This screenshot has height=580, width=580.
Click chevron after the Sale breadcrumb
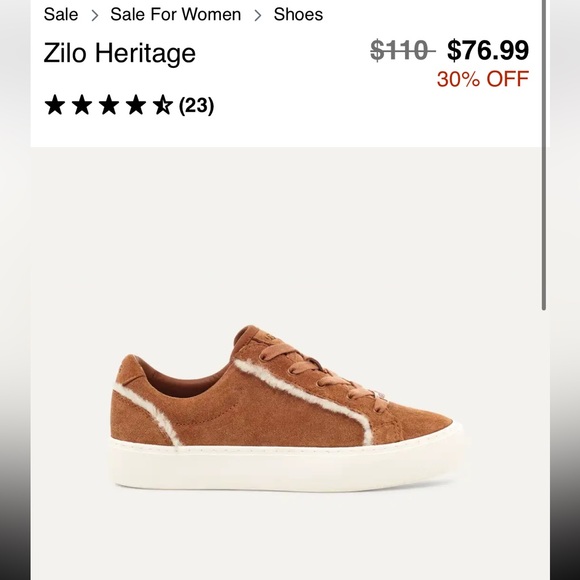[95, 16]
